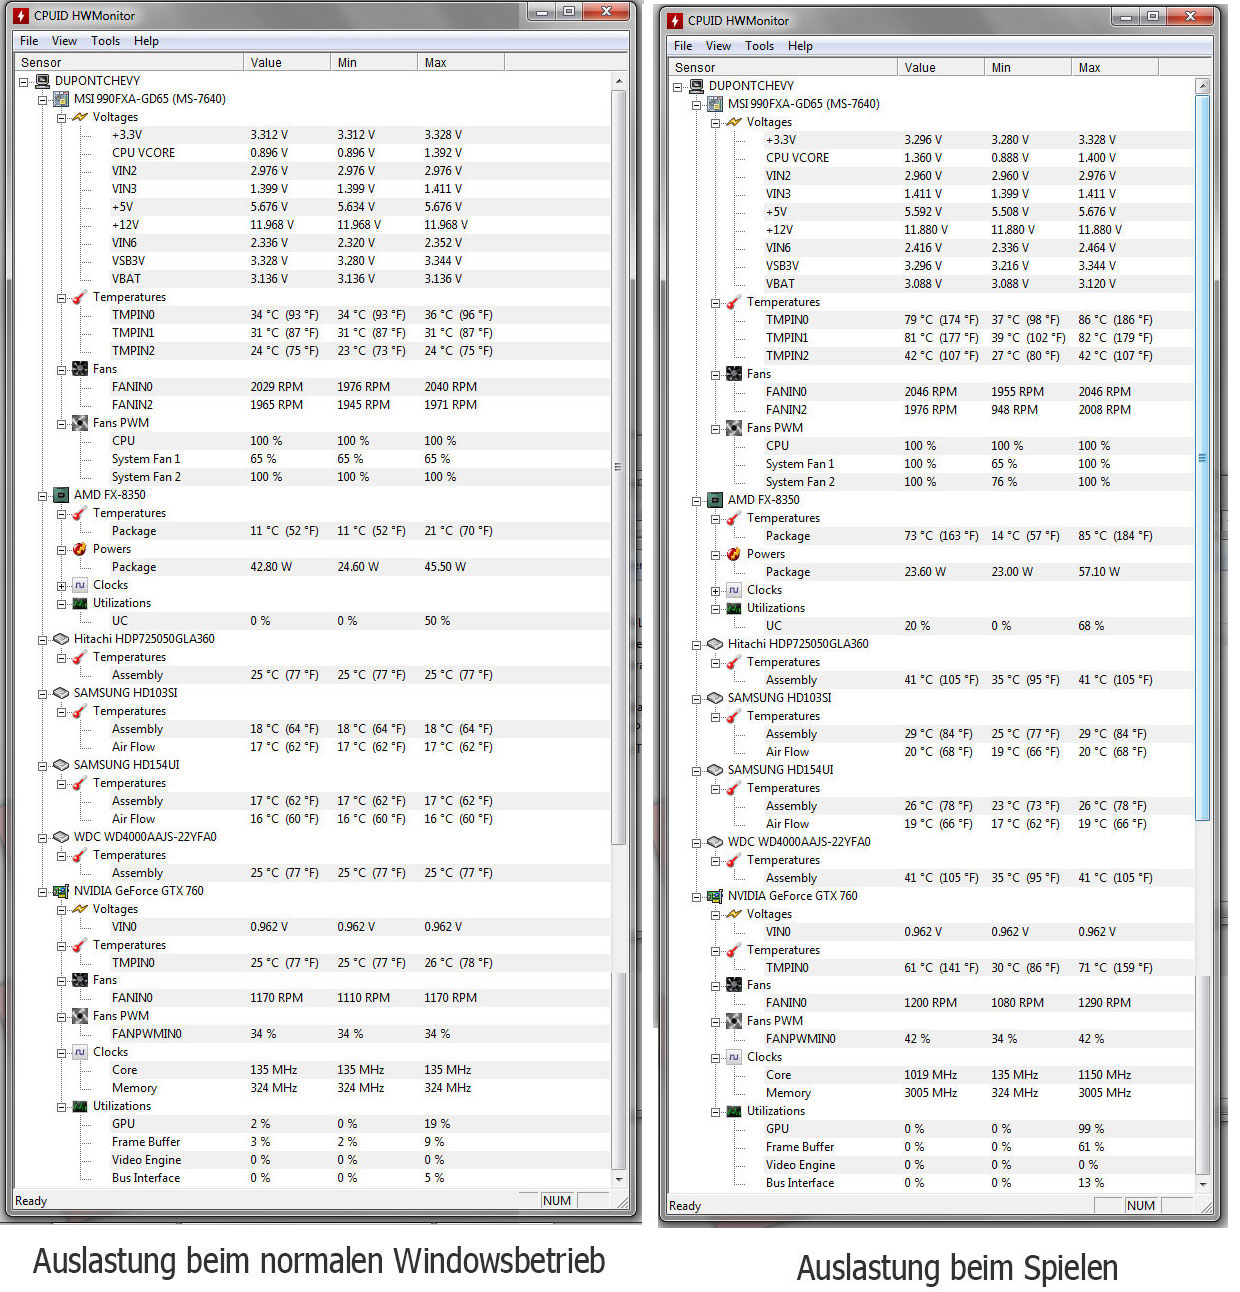1240x1292 pixels.
Task: Select DUPONTCHEVY computer icon in right window
Action: (697, 86)
